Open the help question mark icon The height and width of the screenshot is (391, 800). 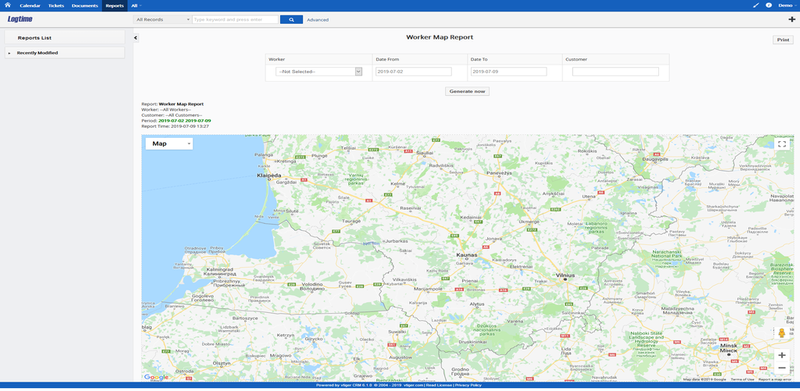tap(769, 5)
